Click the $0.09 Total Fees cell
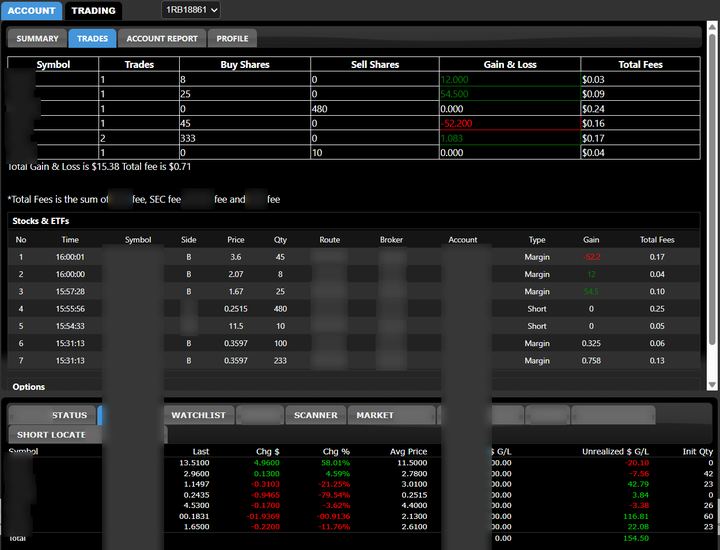Viewport: 720px width, 550px height. click(x=640, y=94)
